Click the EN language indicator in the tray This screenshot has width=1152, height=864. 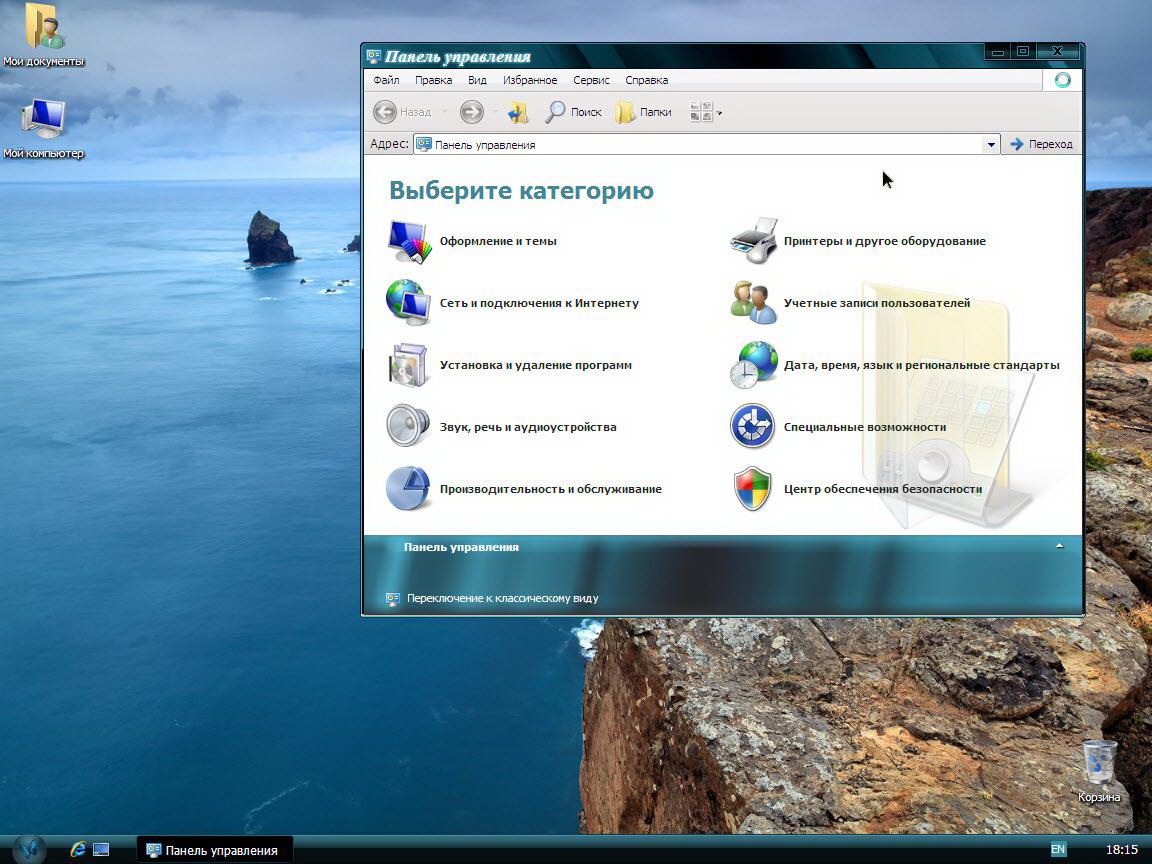pos(1058,849)
